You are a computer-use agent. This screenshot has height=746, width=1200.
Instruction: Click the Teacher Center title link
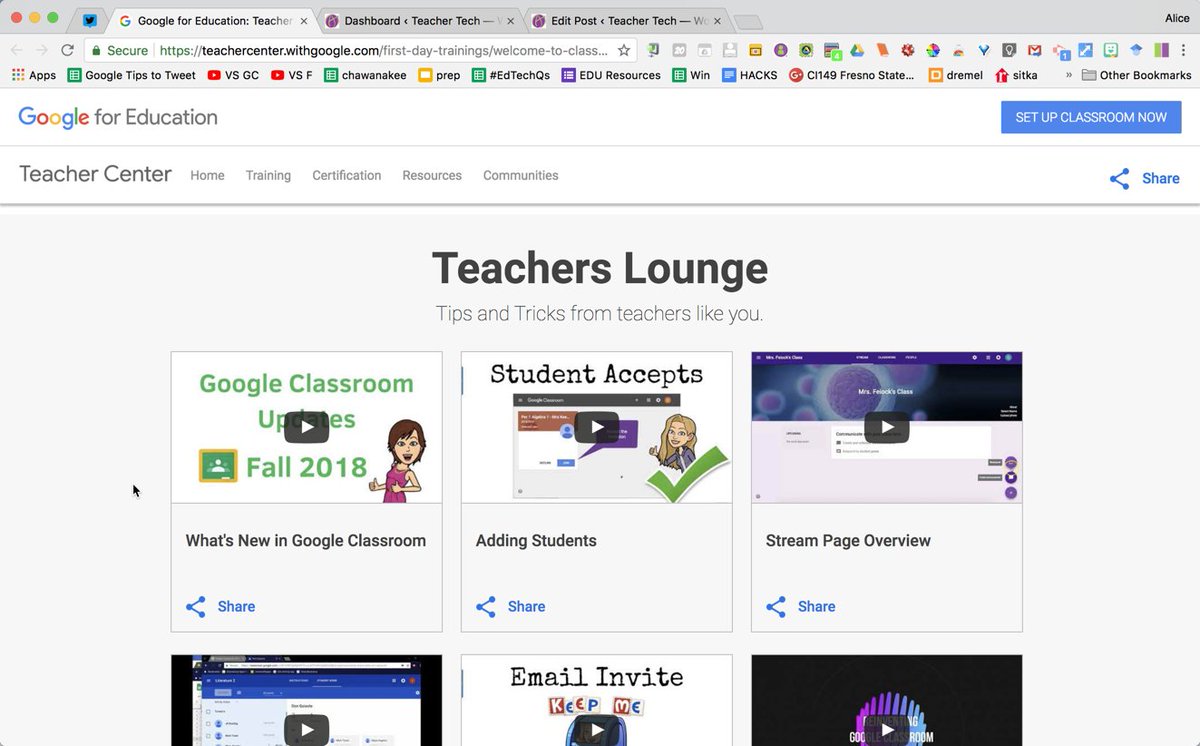click(95, 174)
